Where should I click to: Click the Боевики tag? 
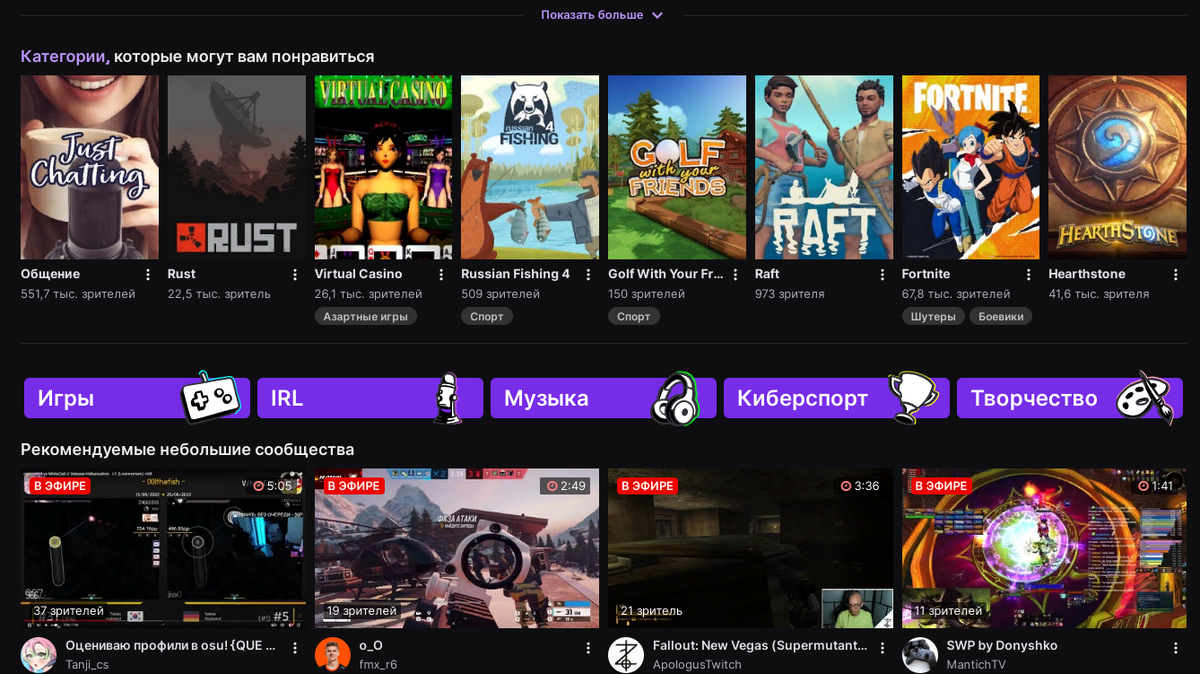click(x=1001, y=316)
